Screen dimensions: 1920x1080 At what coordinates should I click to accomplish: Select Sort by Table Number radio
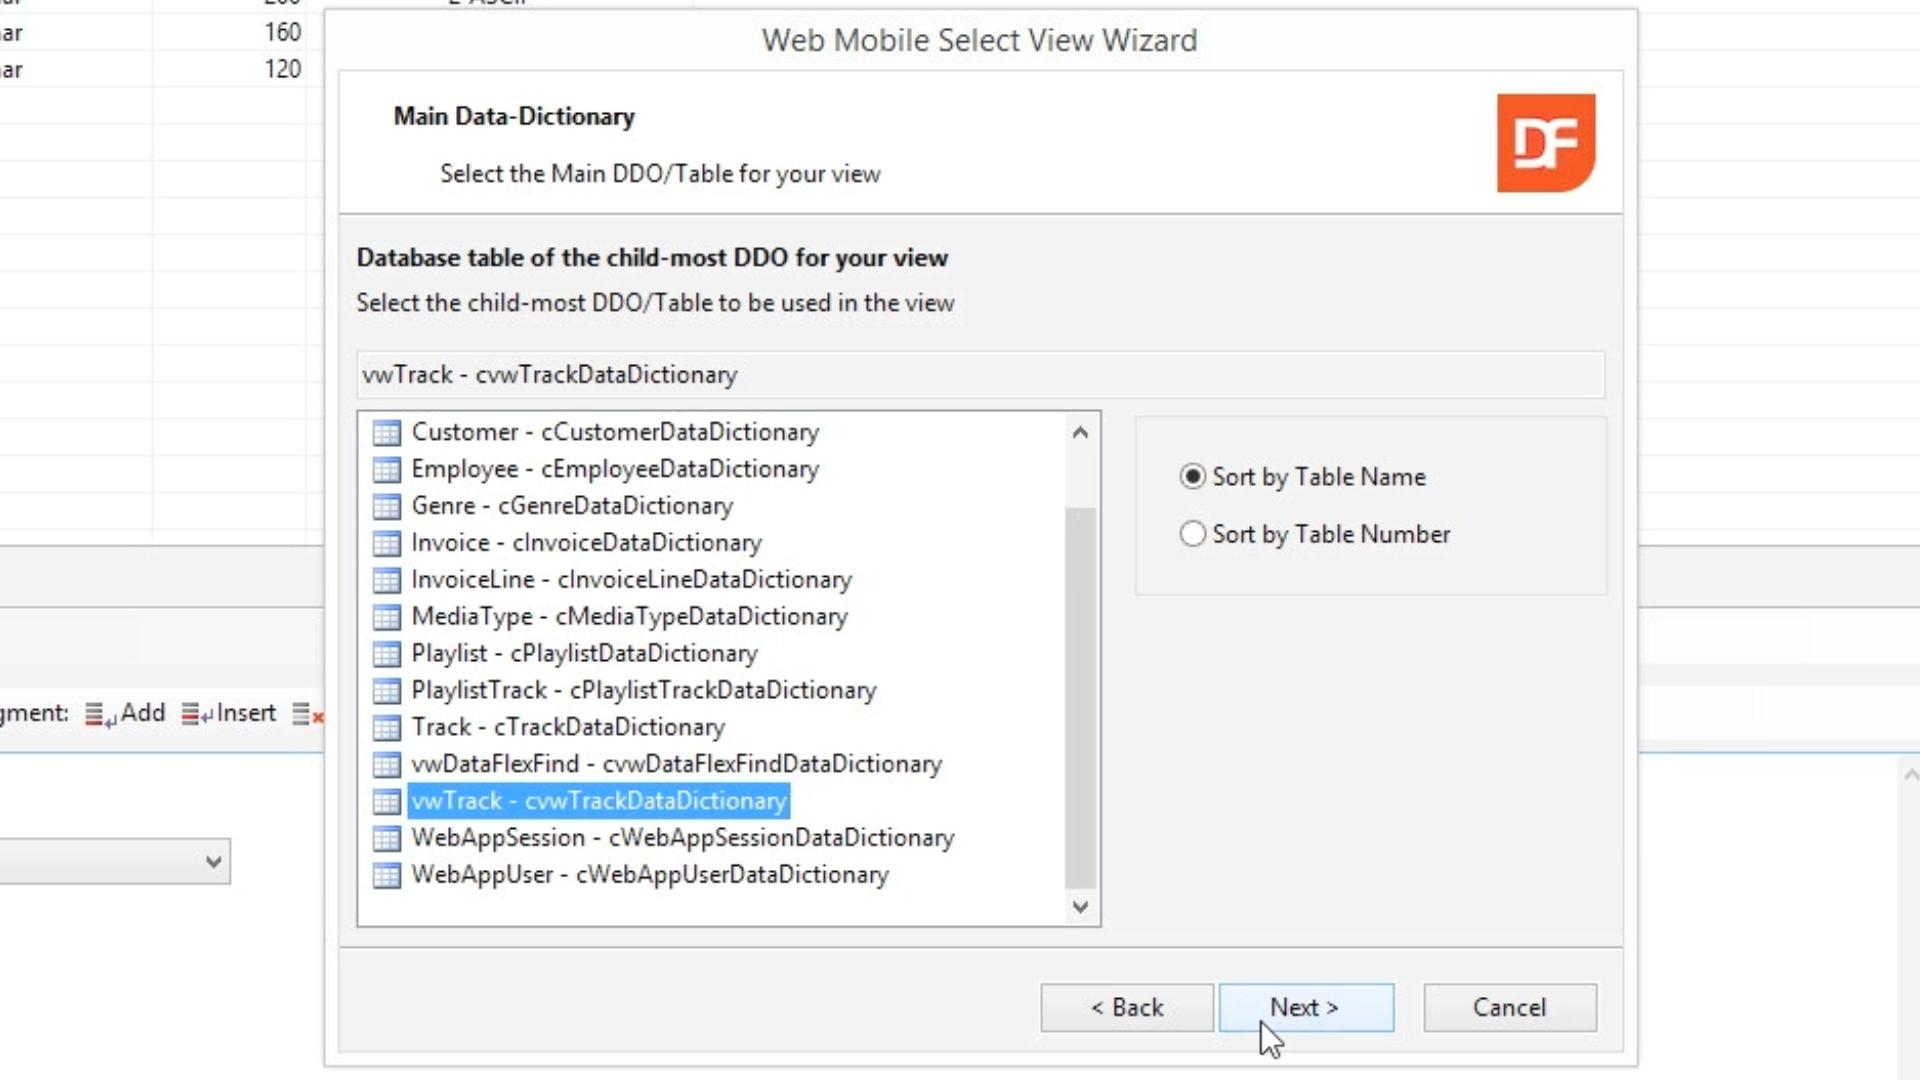(1192, 534)
